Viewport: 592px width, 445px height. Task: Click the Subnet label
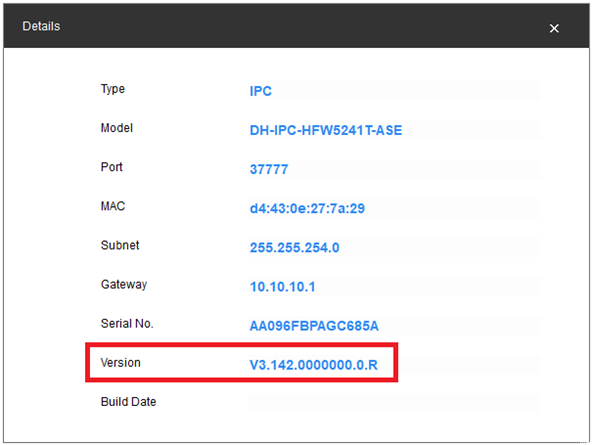pyautogui.click(x=120, y=245)
